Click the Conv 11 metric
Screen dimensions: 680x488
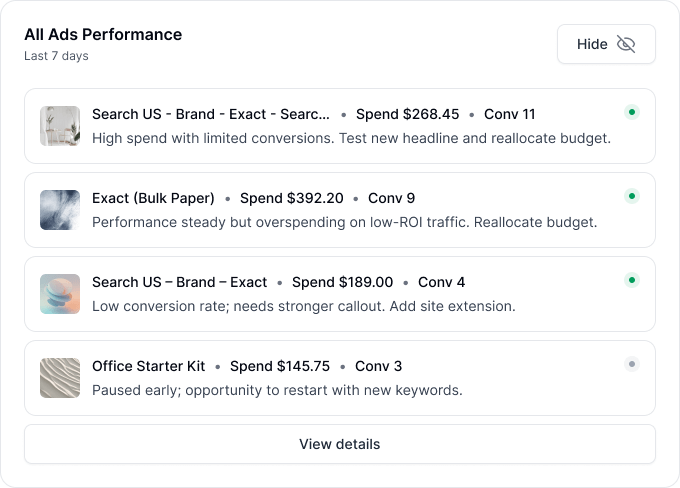coord(509,114)
